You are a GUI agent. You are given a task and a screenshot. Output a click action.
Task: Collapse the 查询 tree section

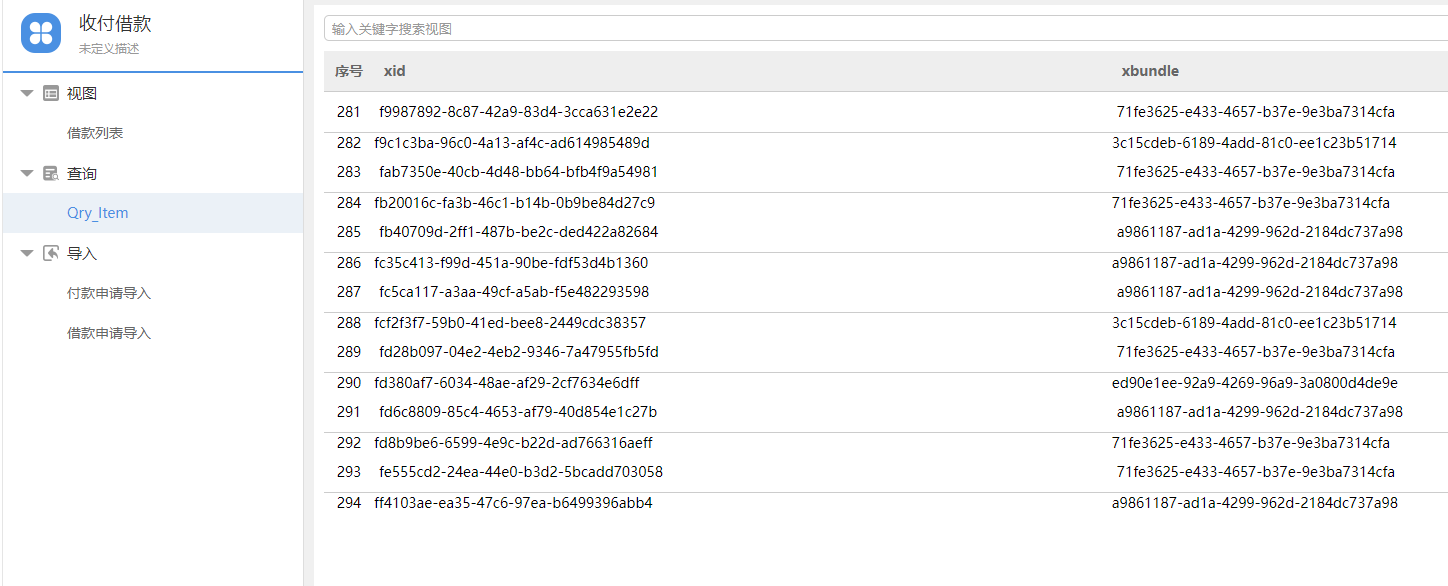(x=27, y=173)
